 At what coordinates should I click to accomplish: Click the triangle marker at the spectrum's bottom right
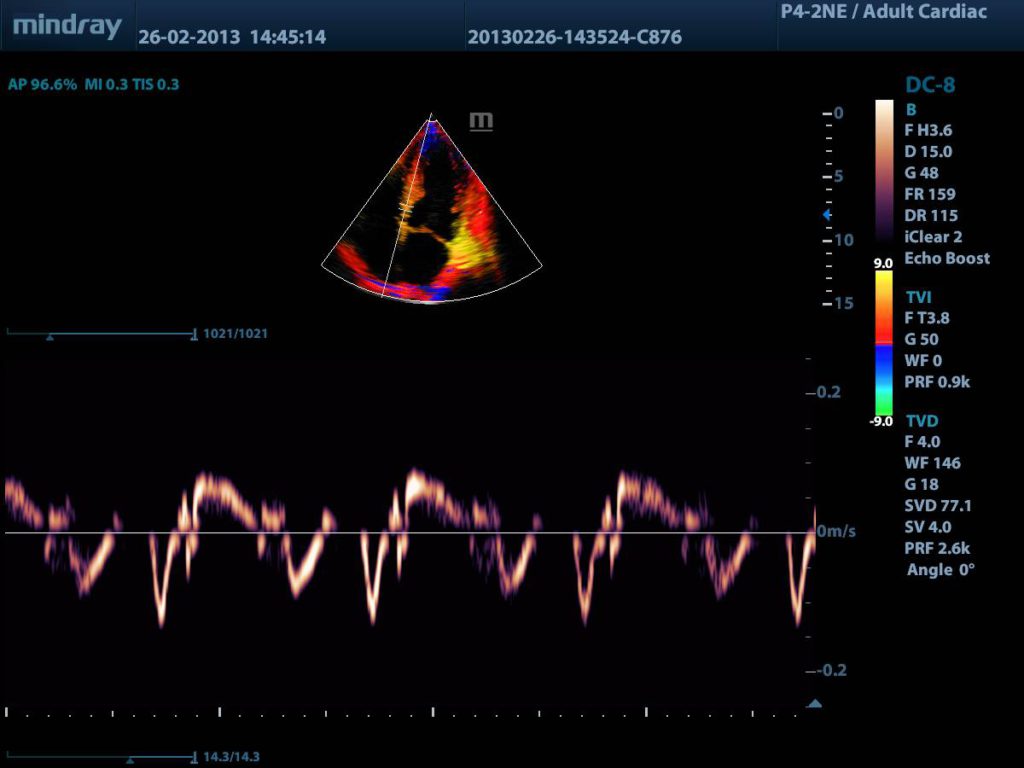click(x=814, y=704)
